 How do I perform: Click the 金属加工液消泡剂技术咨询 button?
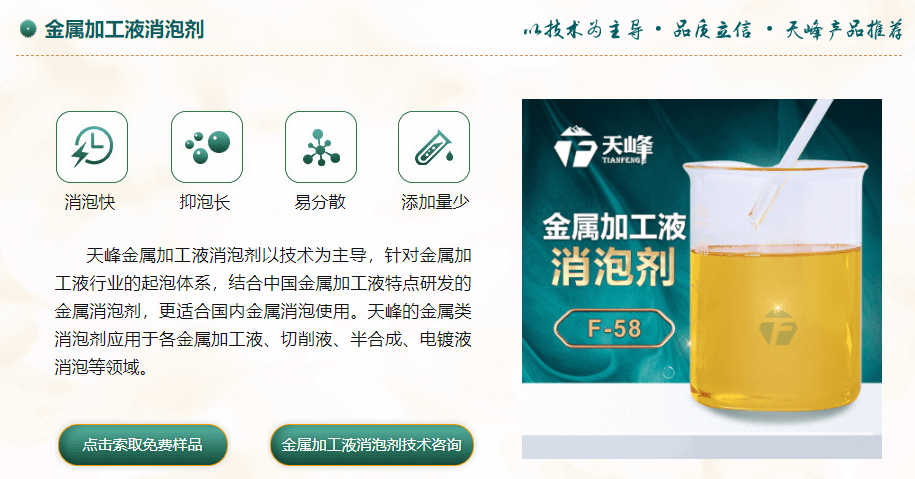[x=372, y=445]
